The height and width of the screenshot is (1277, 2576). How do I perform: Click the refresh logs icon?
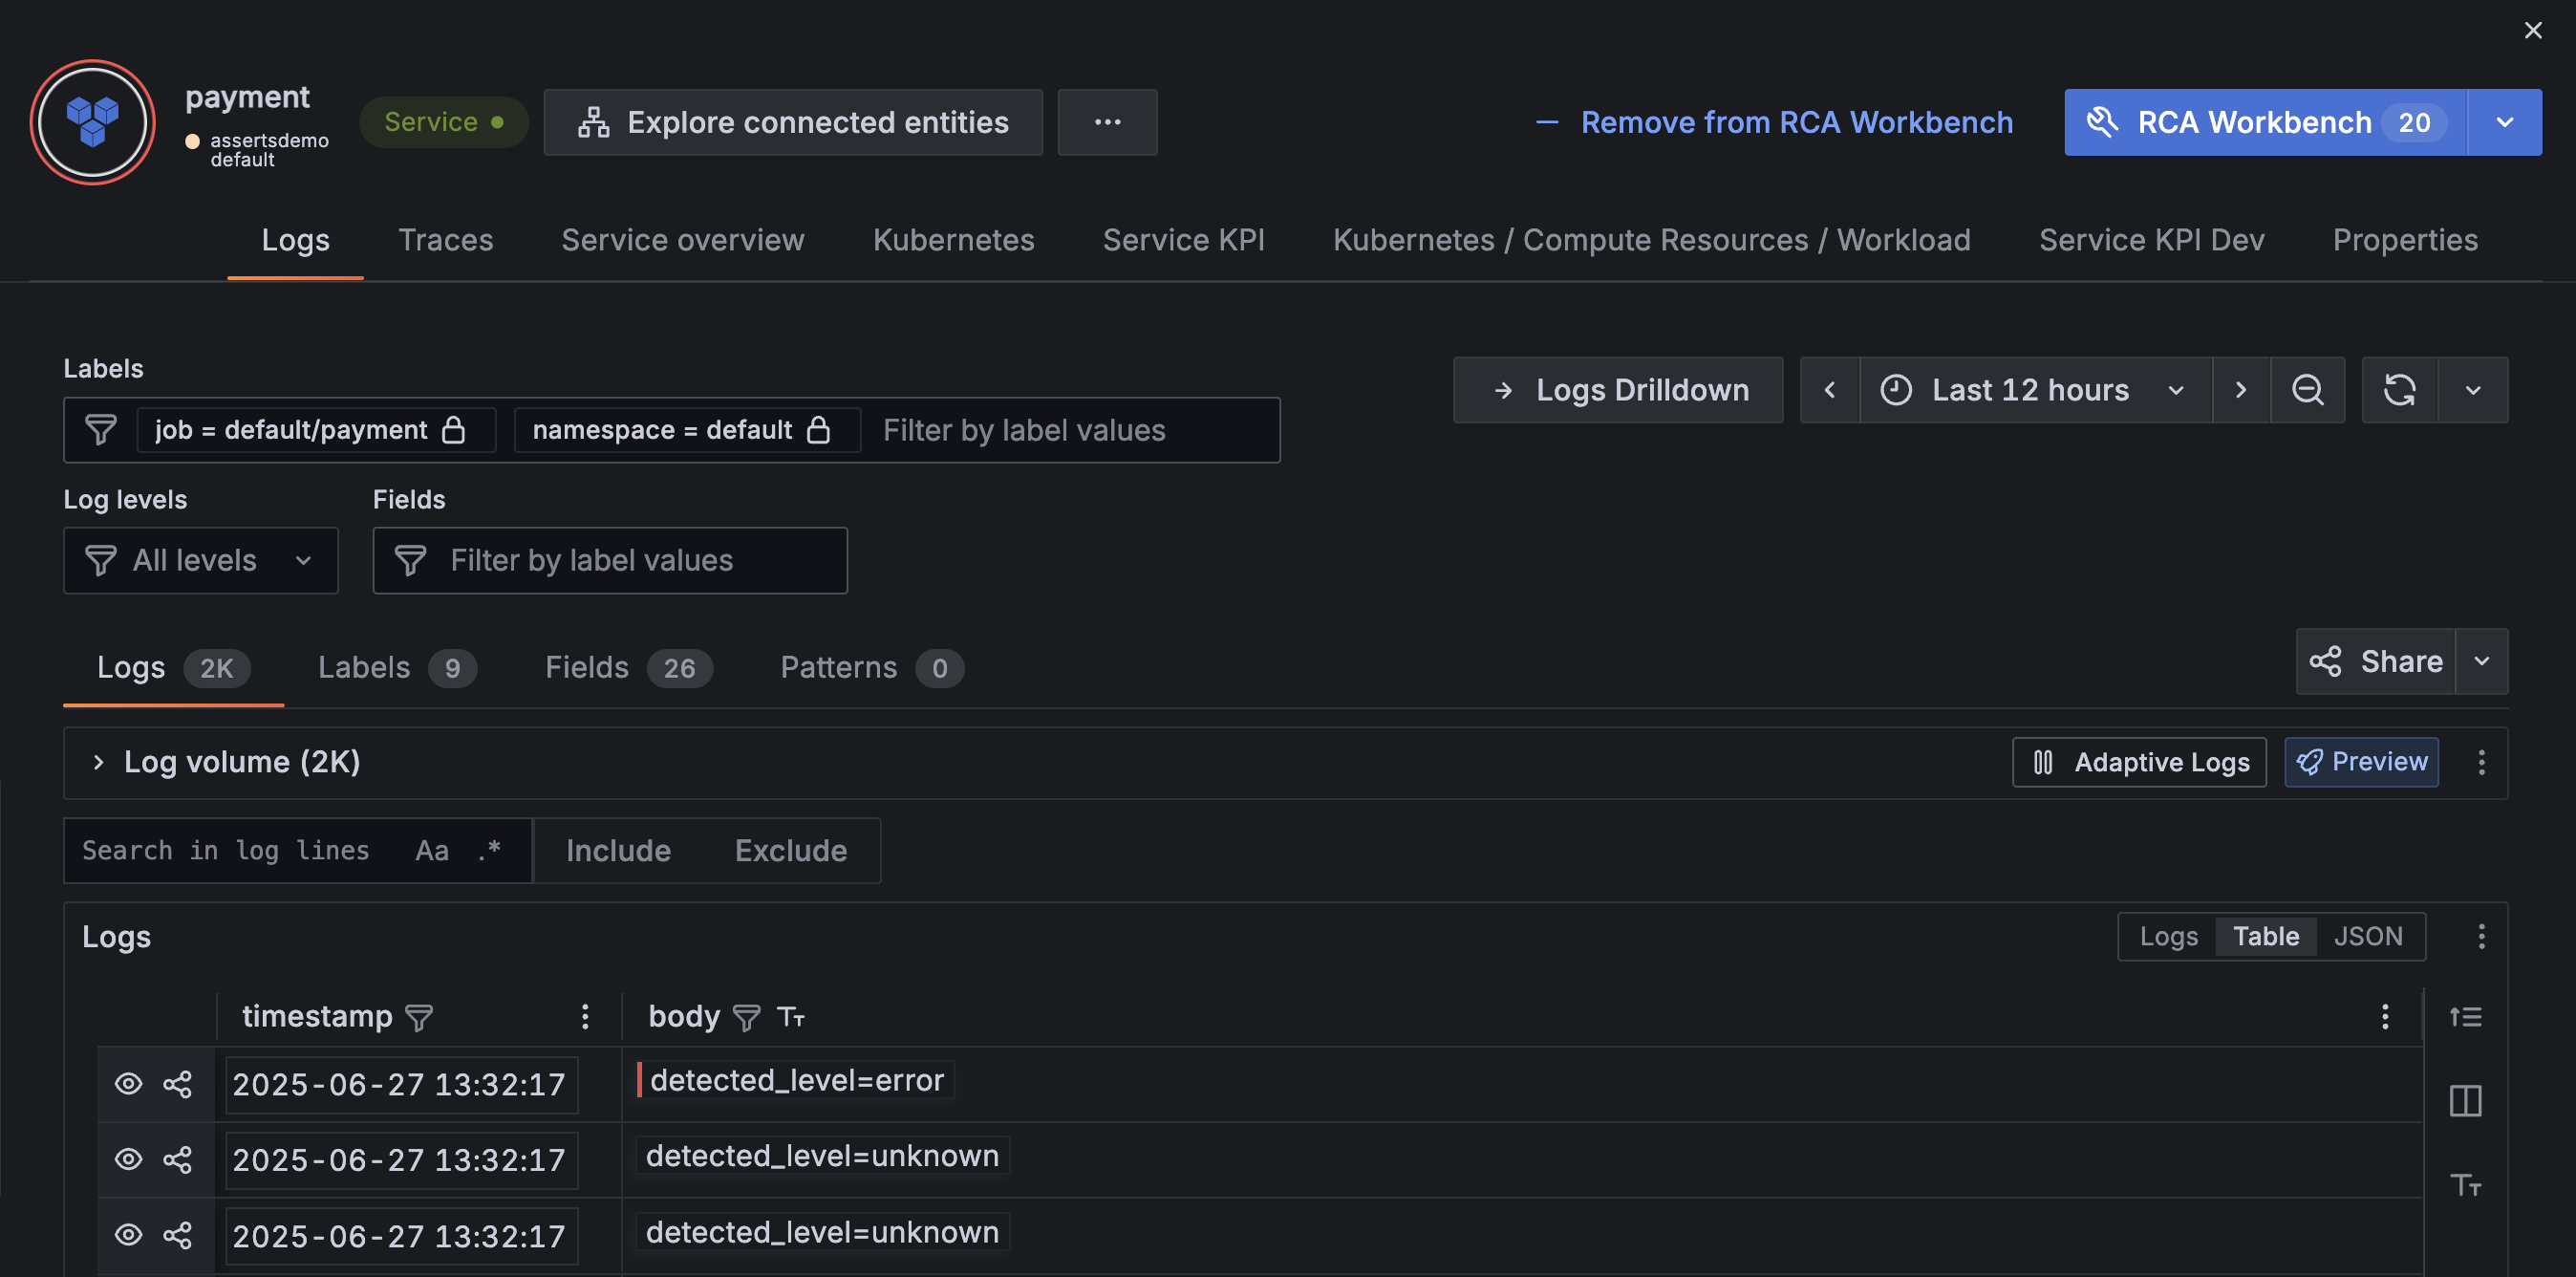click(x=2399, y=390)
